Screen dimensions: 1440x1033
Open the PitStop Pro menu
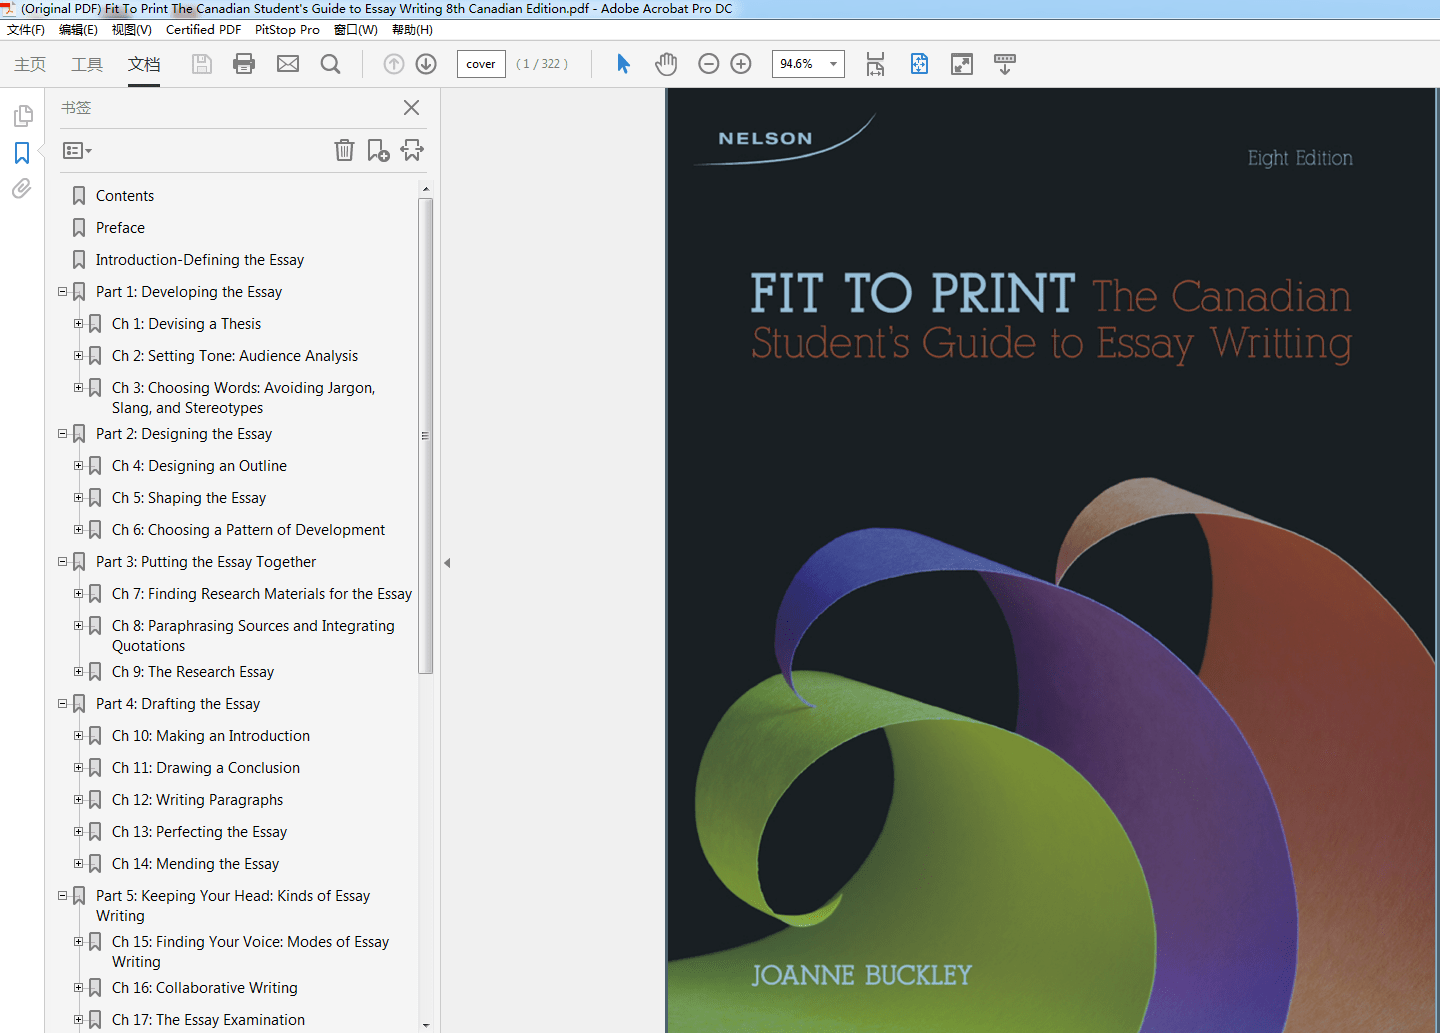(x=287, y=30)
